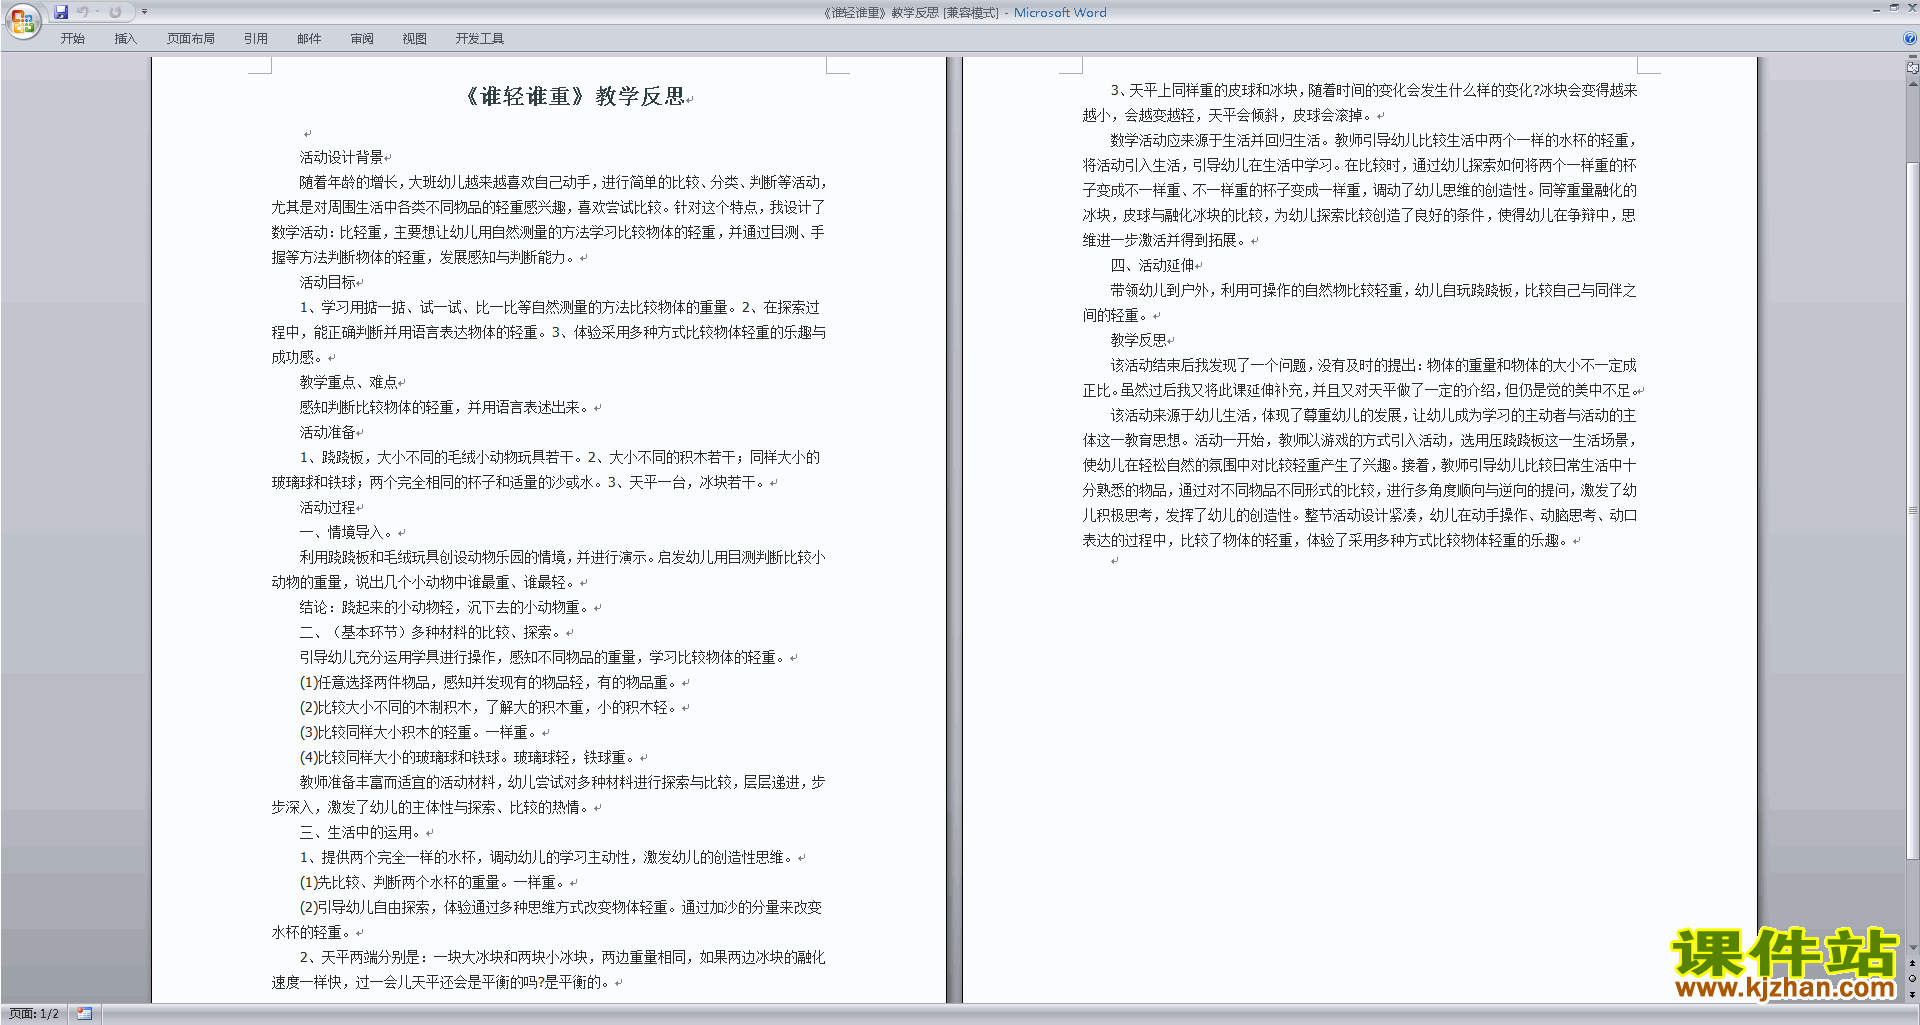Click the Undo arrow icon

coord(82,12)
